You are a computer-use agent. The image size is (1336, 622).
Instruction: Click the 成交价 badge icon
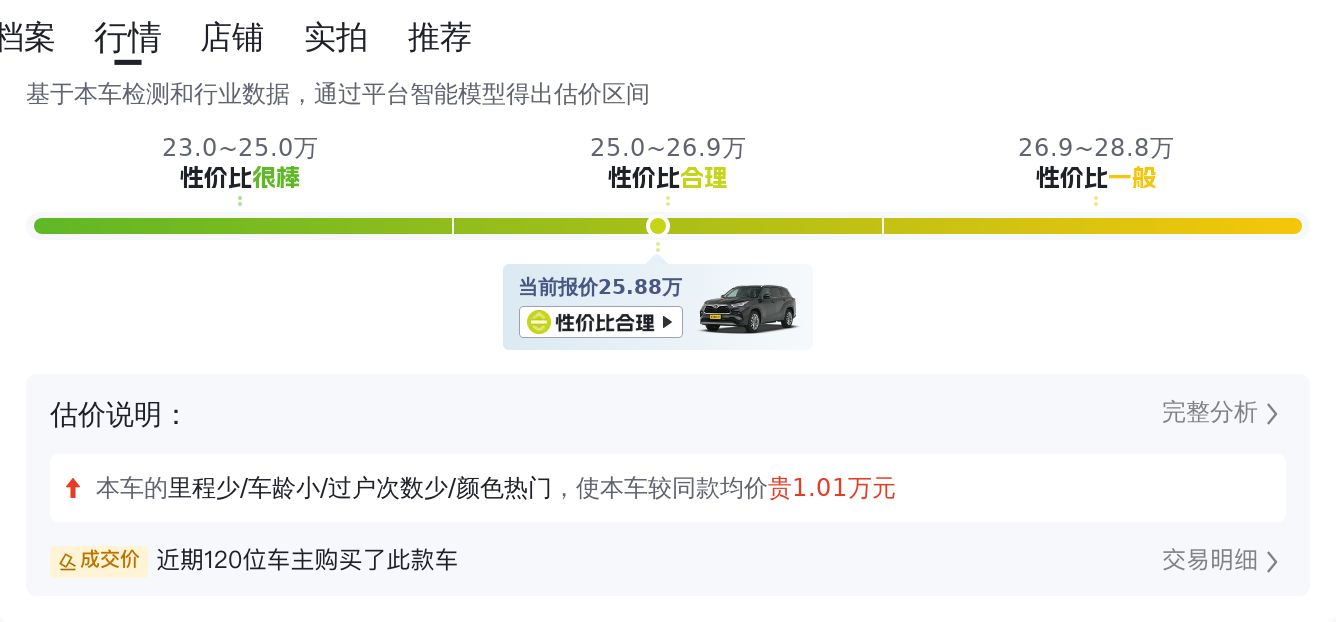67,561
